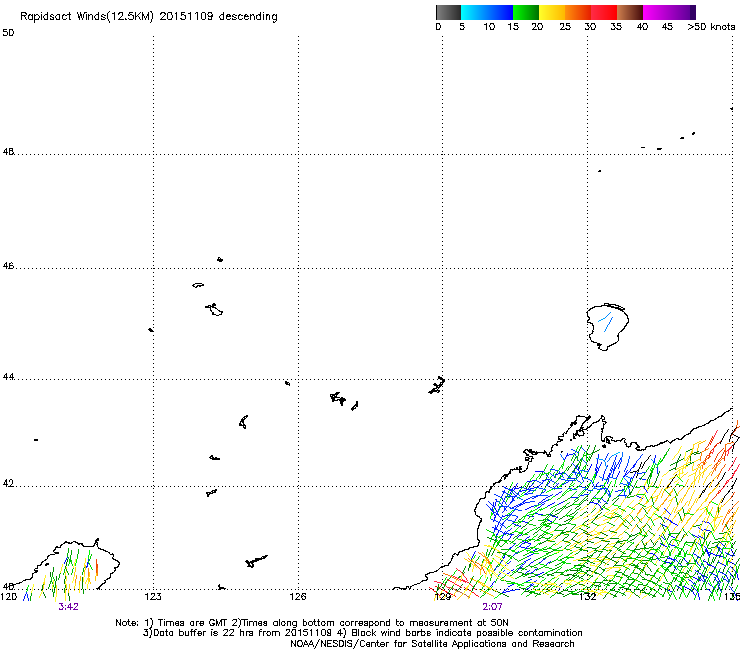Click the longitude label '126' on bottom axis
The image size is (740, 650).
[298, 597]
